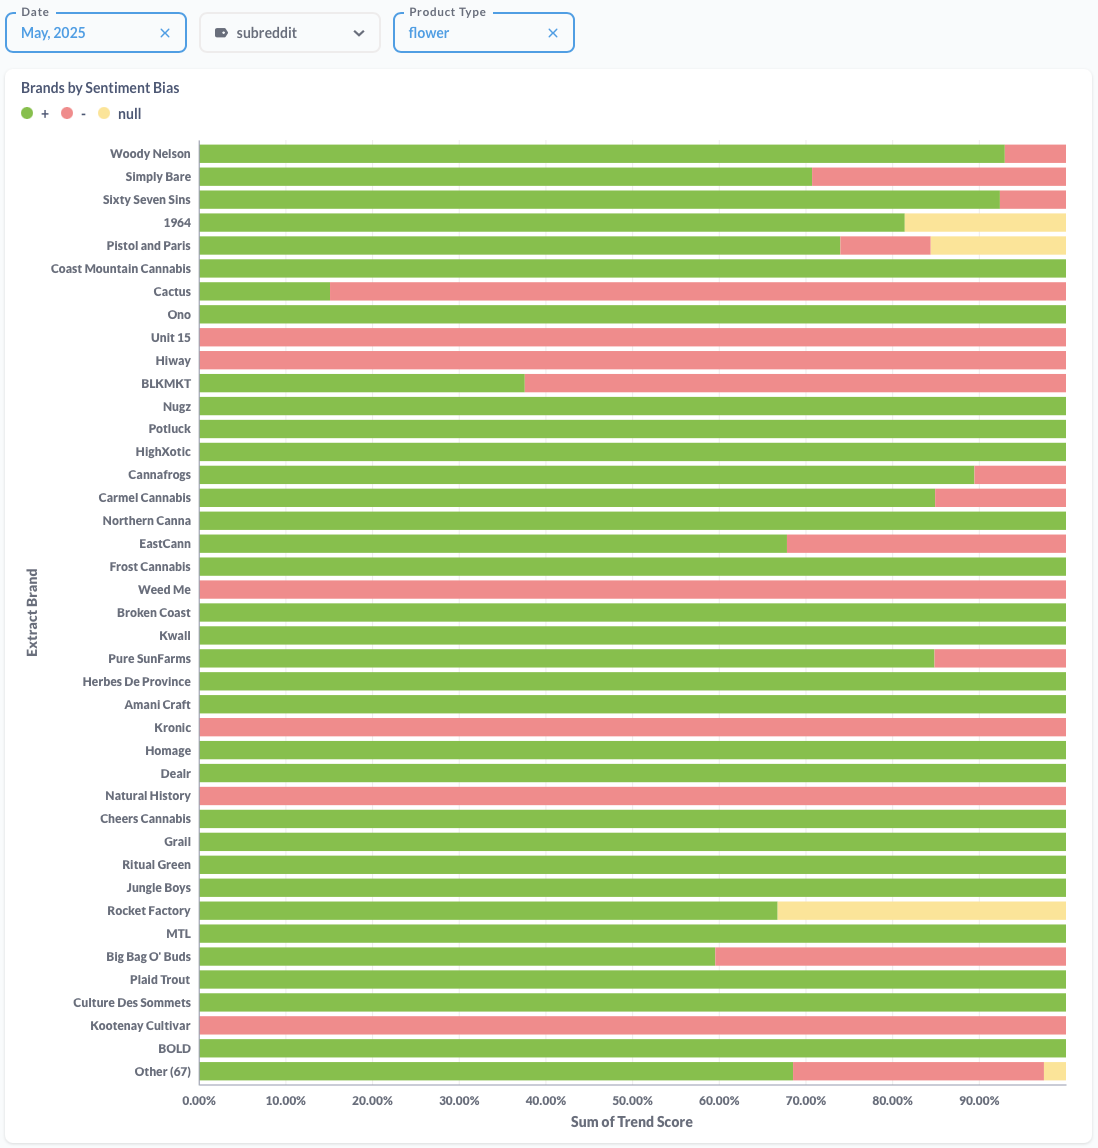The image size is (1098, 1148).
Task: Click the red segment for Big Bag O' Buds
Action: tap(891, 956)
